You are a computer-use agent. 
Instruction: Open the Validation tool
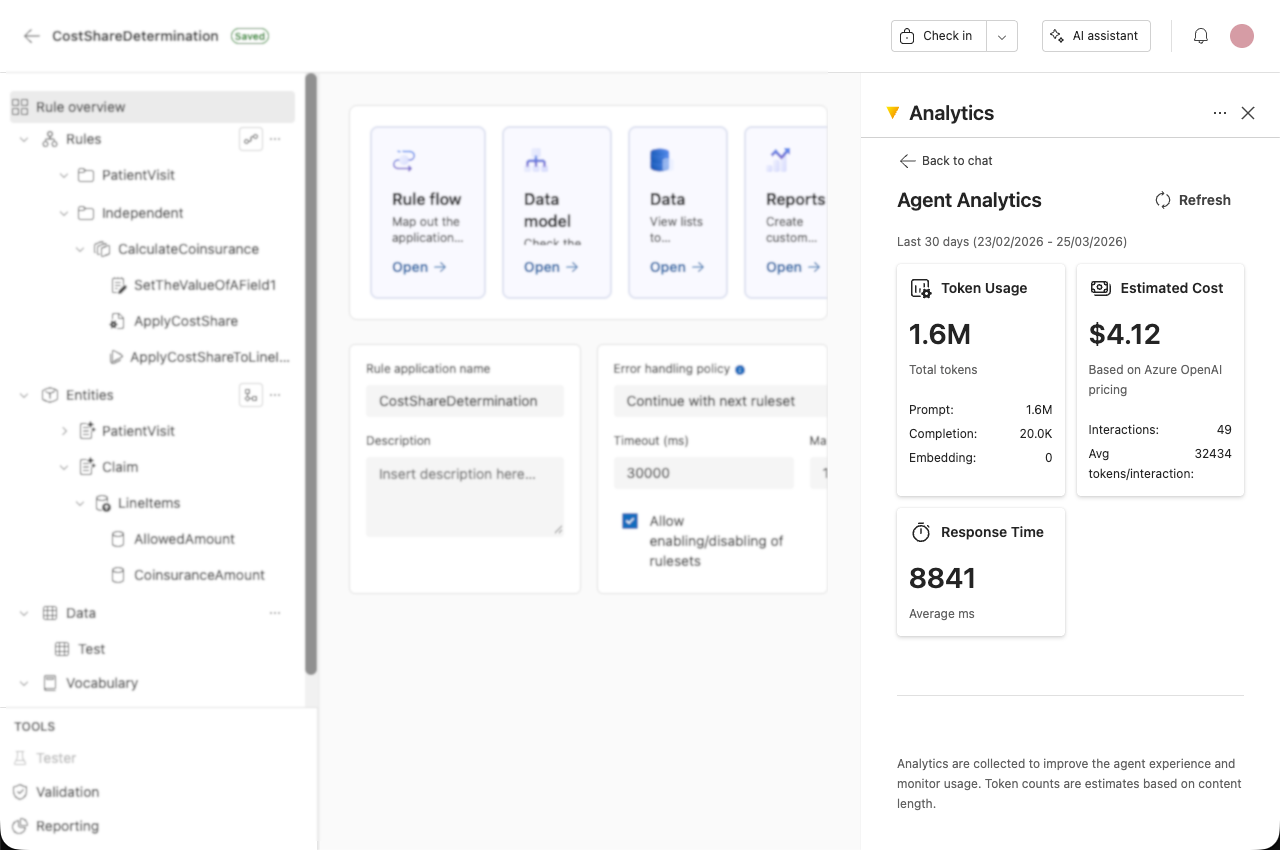67,792
